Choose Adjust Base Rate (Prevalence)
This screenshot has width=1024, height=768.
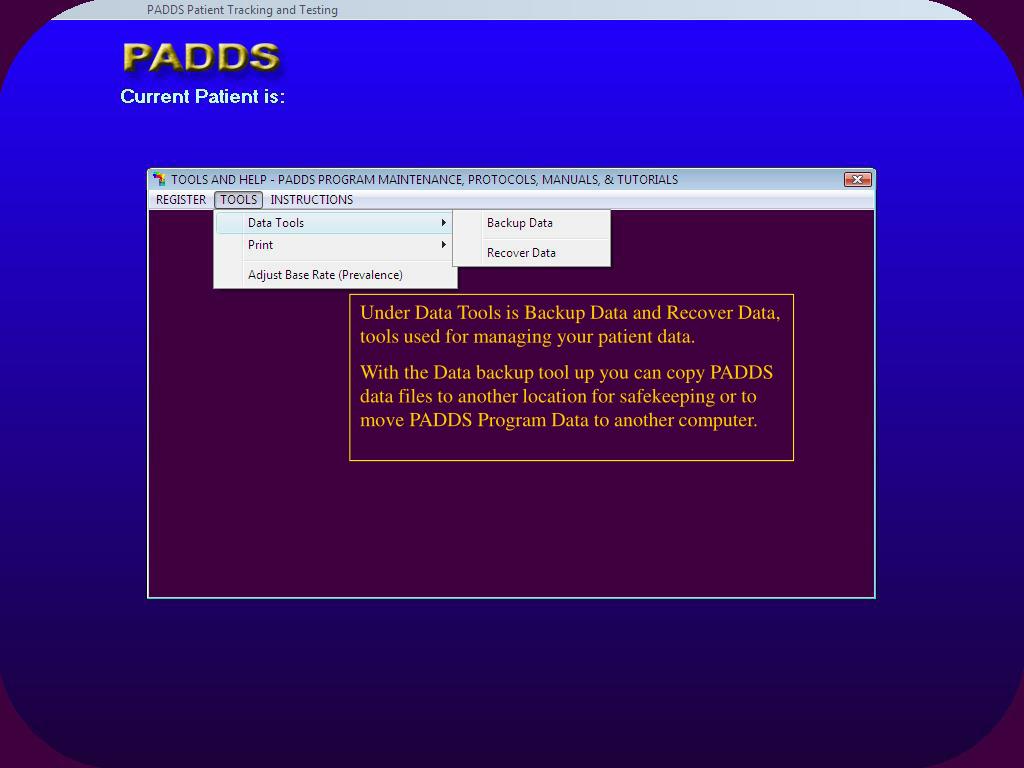pos(334,275)
